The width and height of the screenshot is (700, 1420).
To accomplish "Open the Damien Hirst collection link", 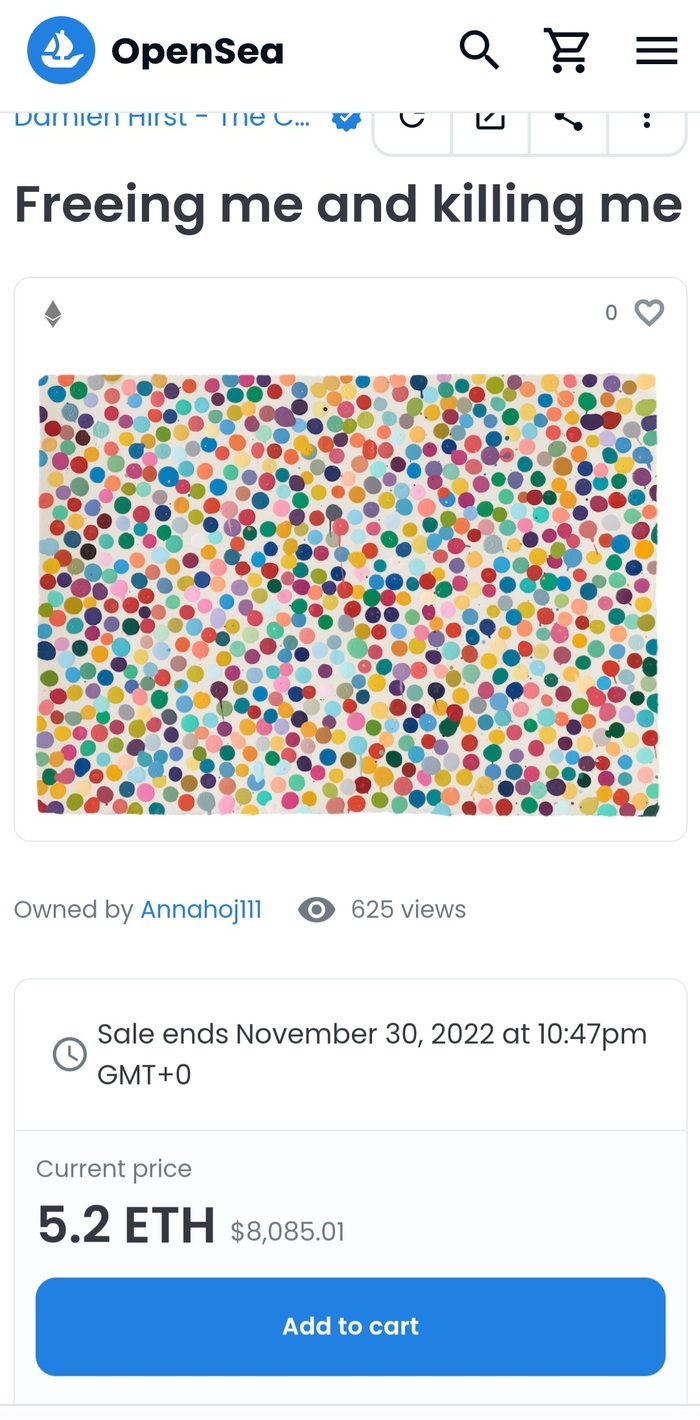I will [162, 120].
